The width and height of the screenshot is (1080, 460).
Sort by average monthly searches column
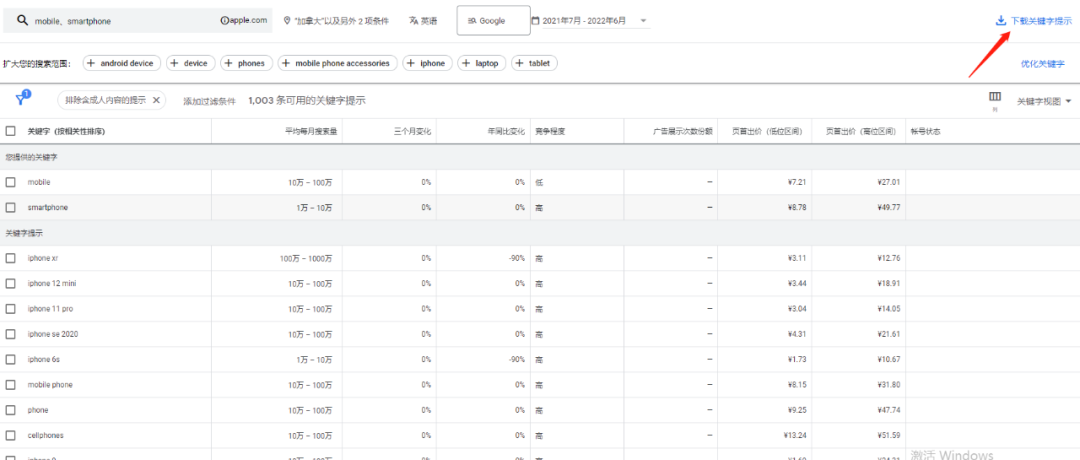[x=311, y=131]
